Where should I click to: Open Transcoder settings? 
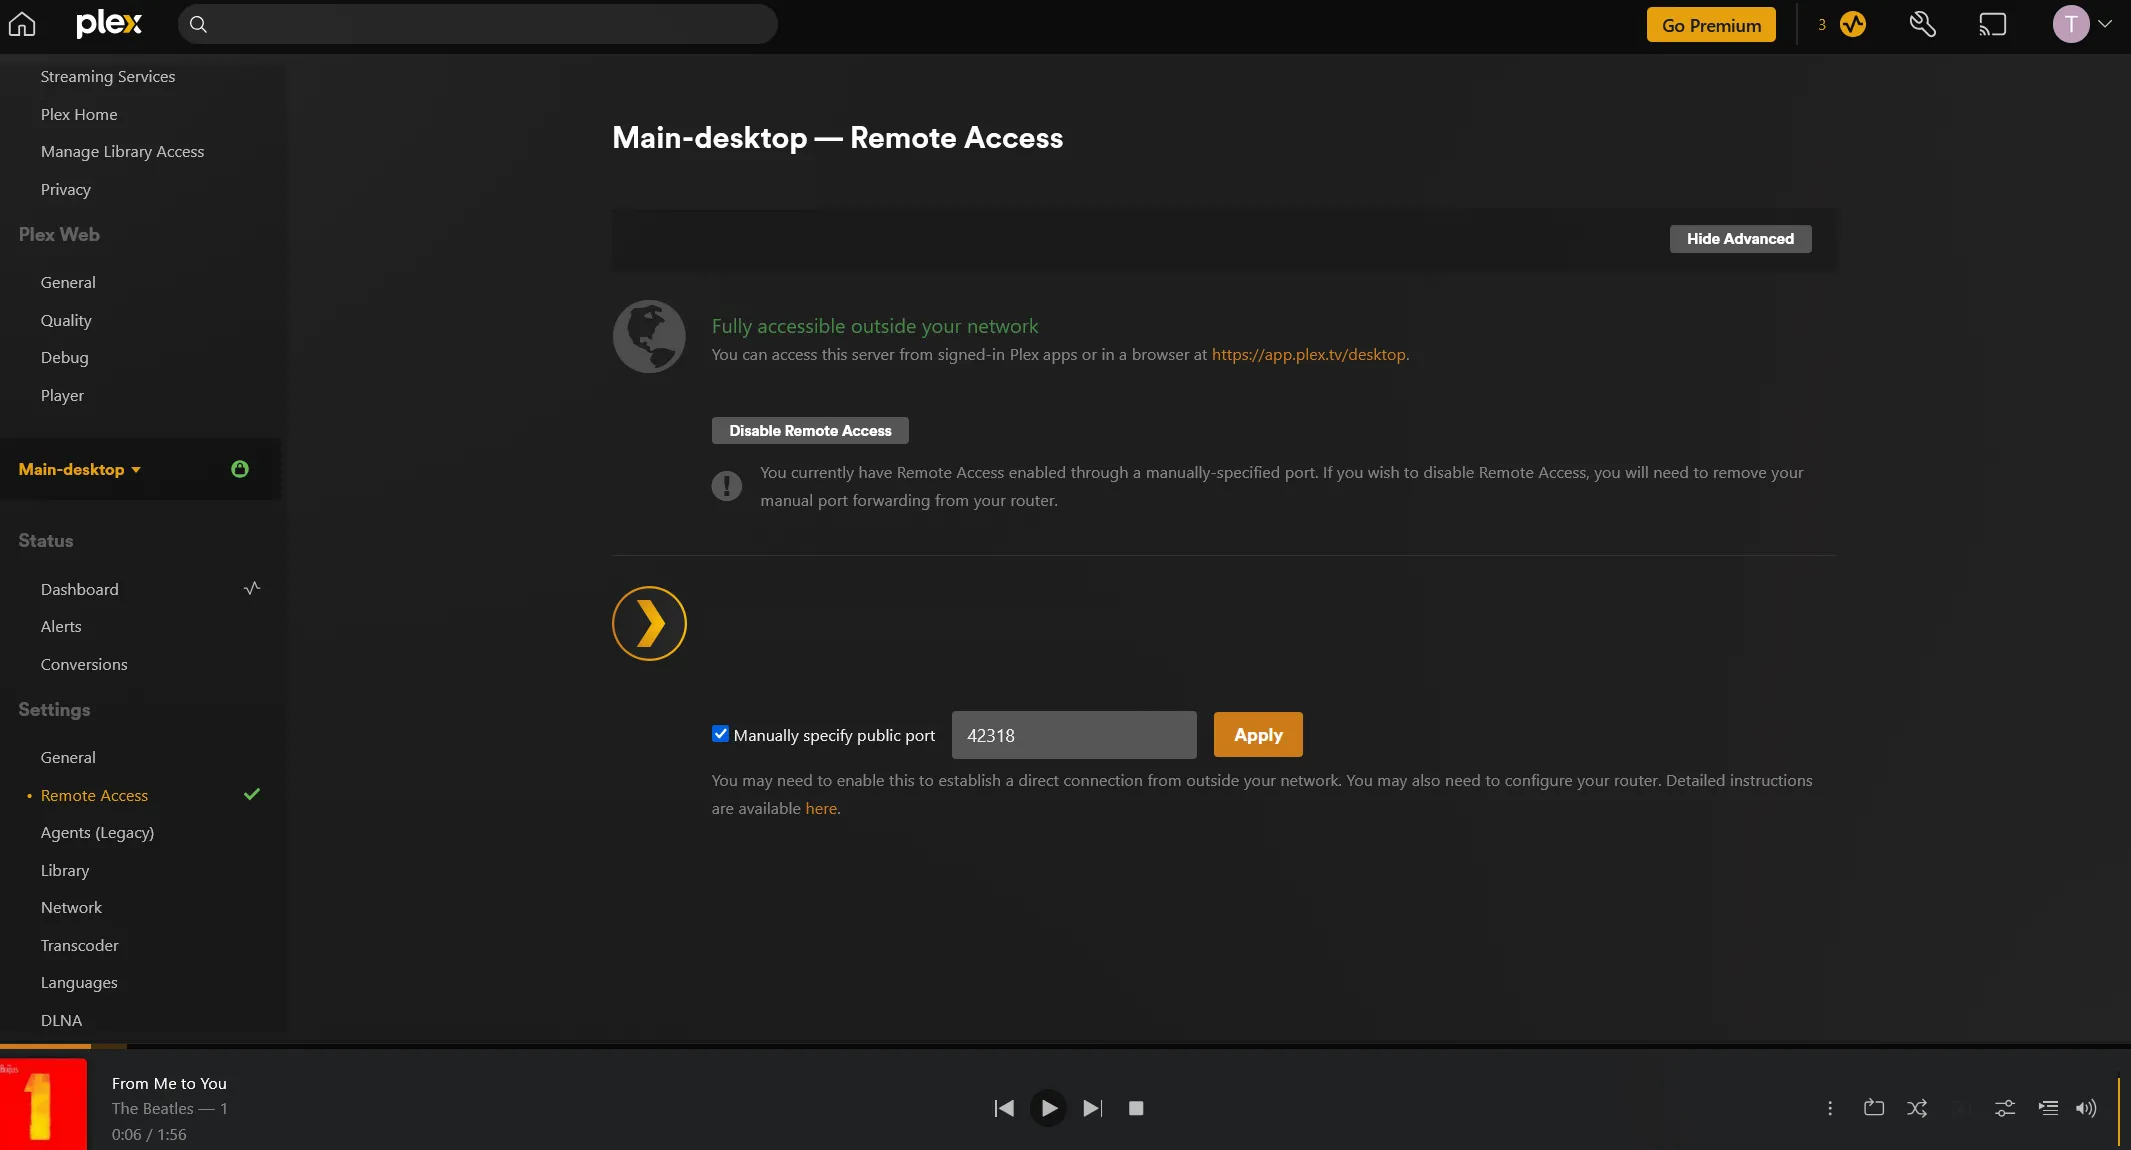pyautogui.click(x=79, y=946)
